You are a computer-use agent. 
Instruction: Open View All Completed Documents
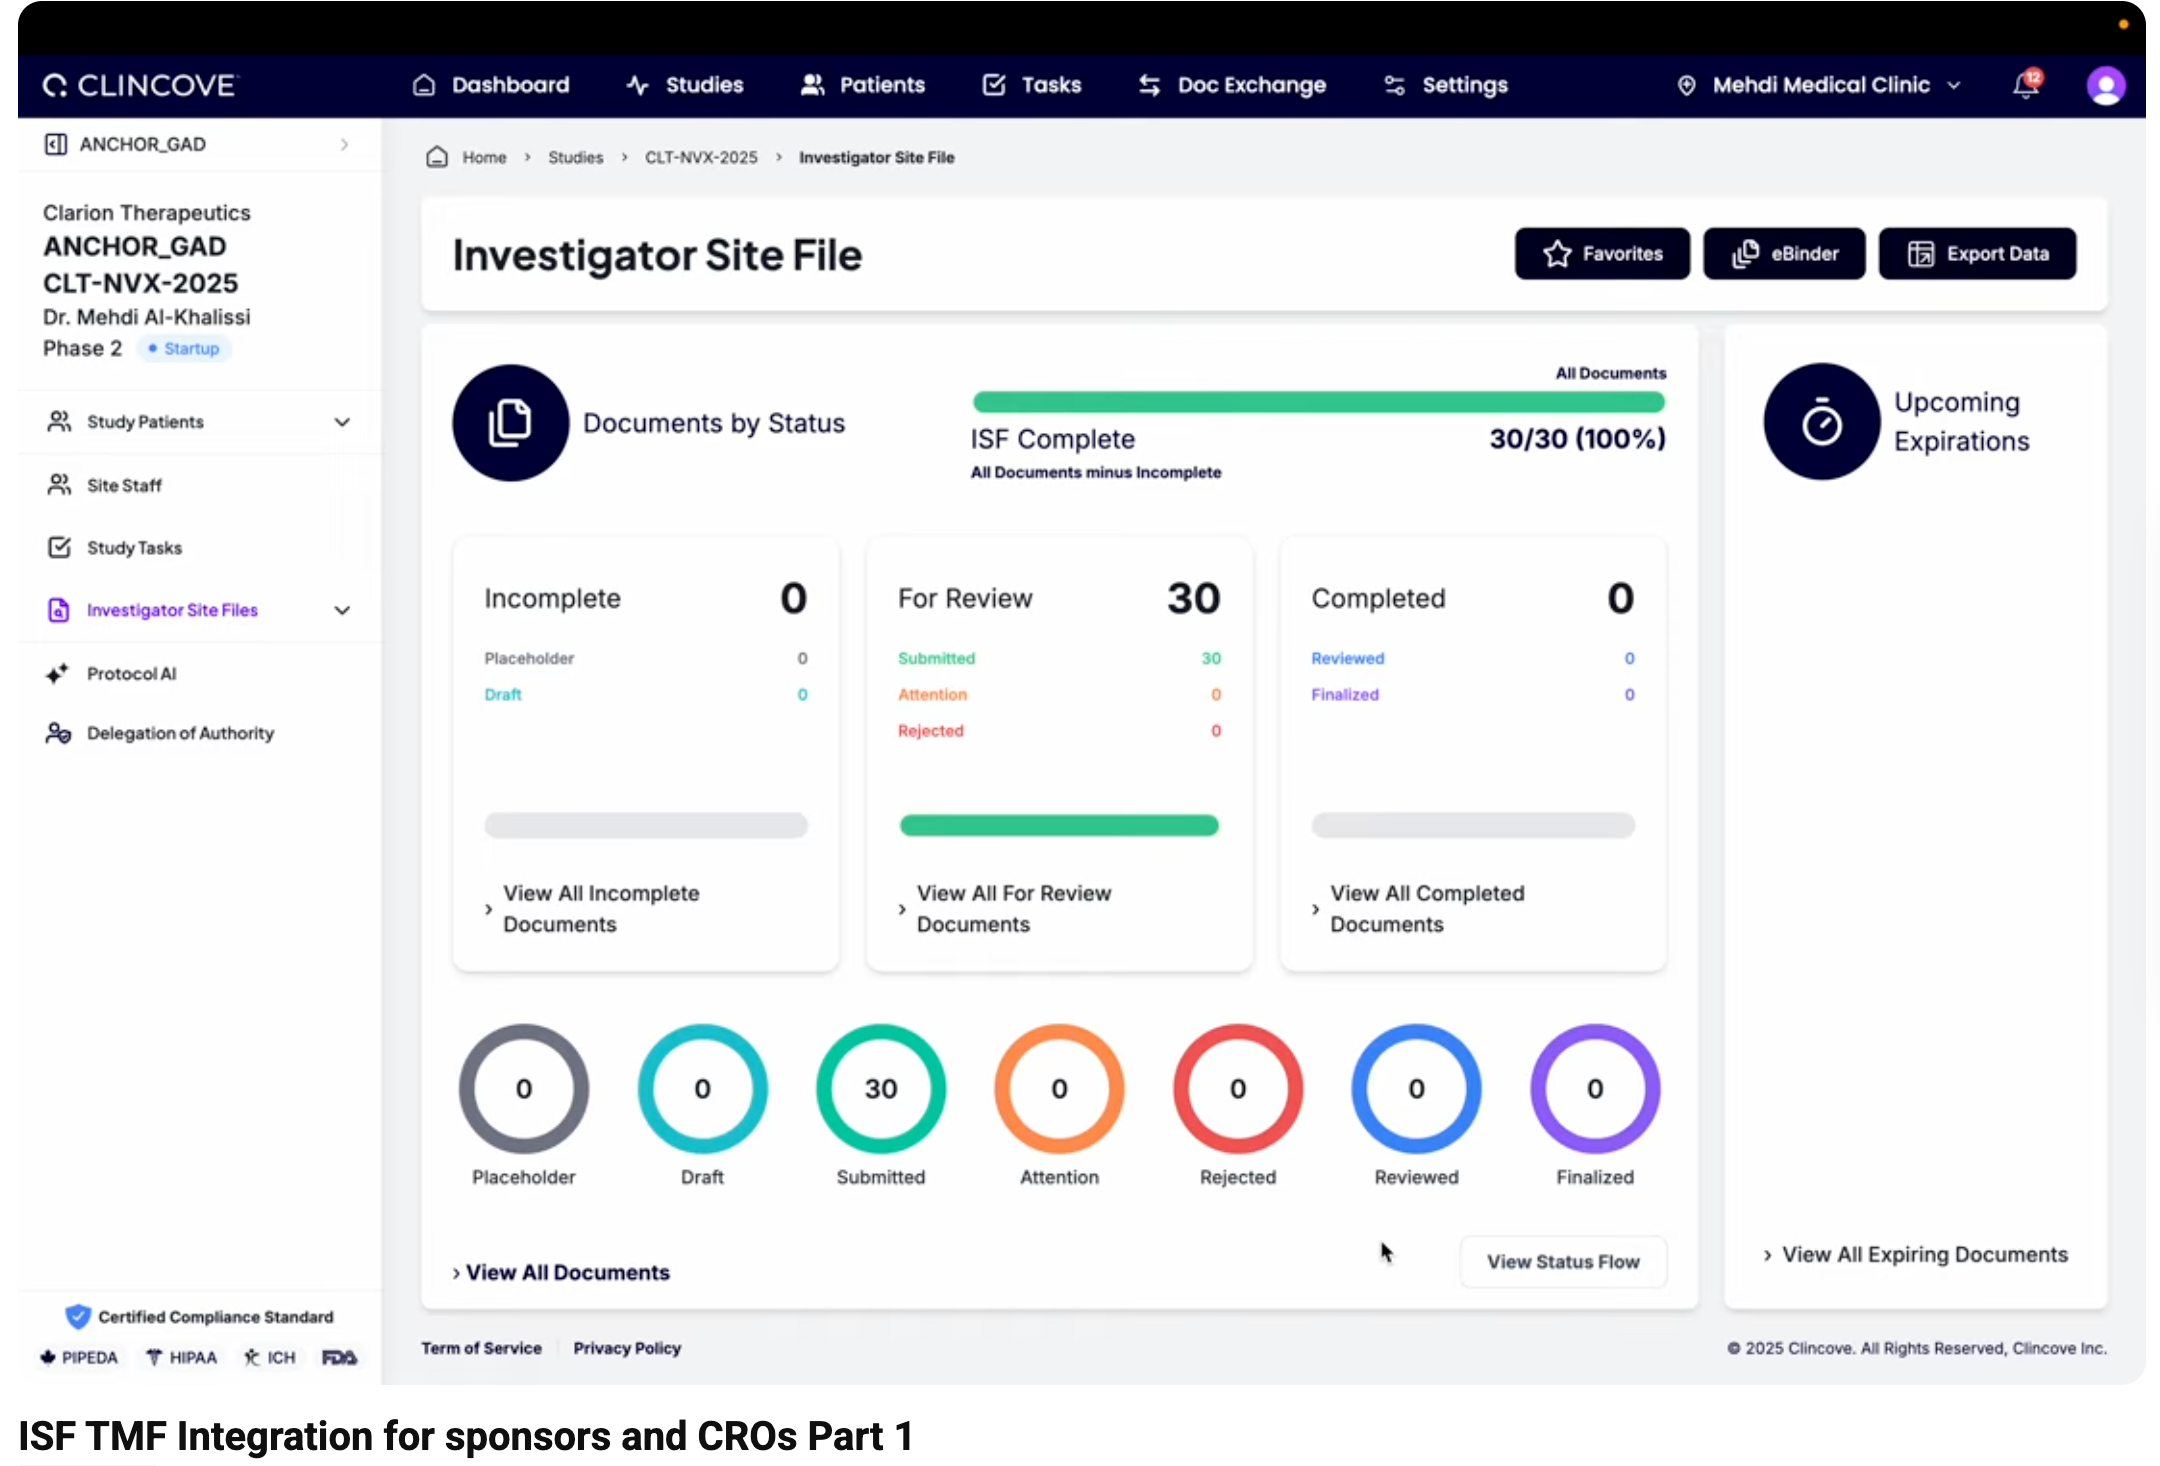[x=1426, y=908]
